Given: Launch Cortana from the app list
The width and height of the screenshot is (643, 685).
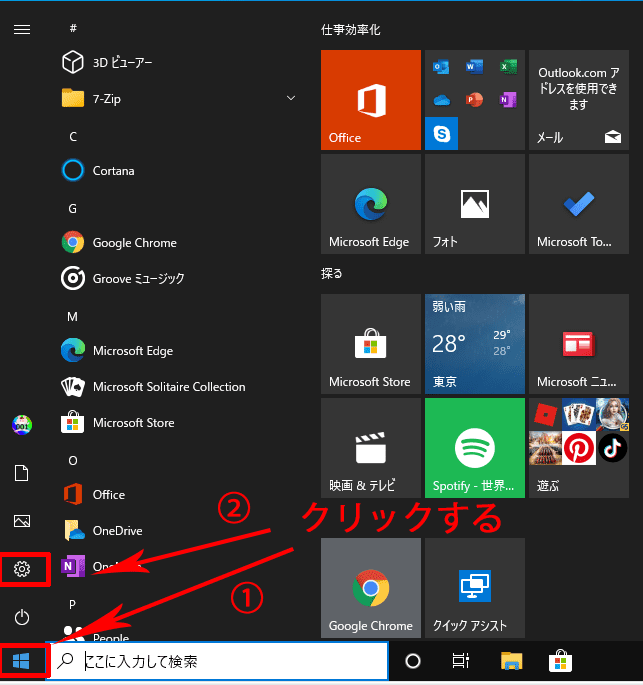Looking at the screenshot, I should coord(112,170).
